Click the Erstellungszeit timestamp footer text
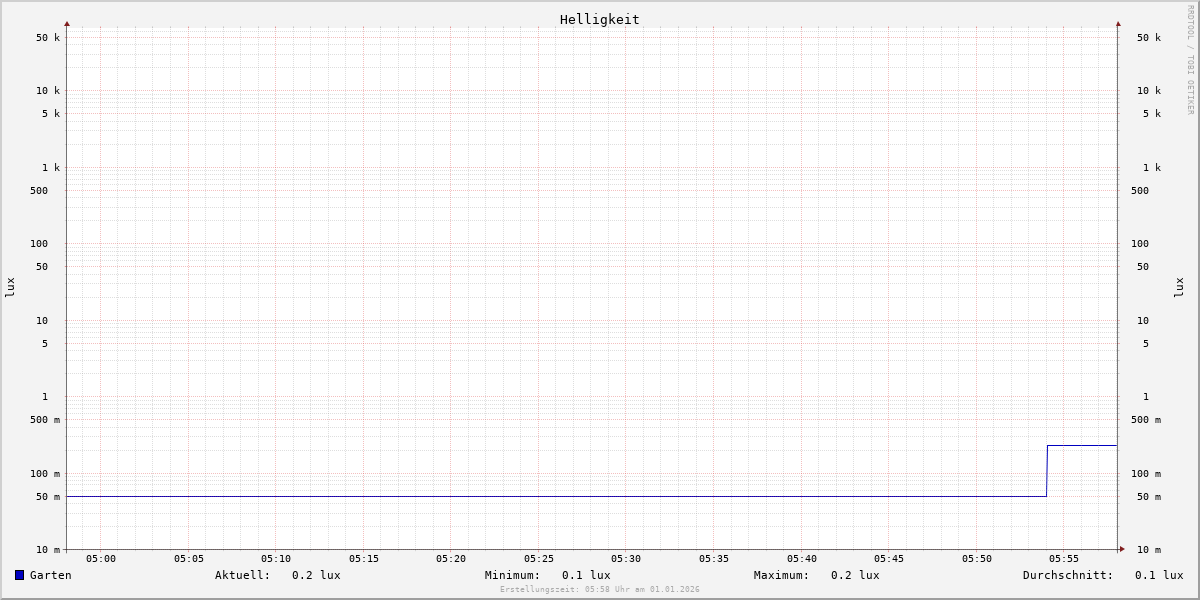Viewport: 1200px width, 600px height. pos(600,590)
